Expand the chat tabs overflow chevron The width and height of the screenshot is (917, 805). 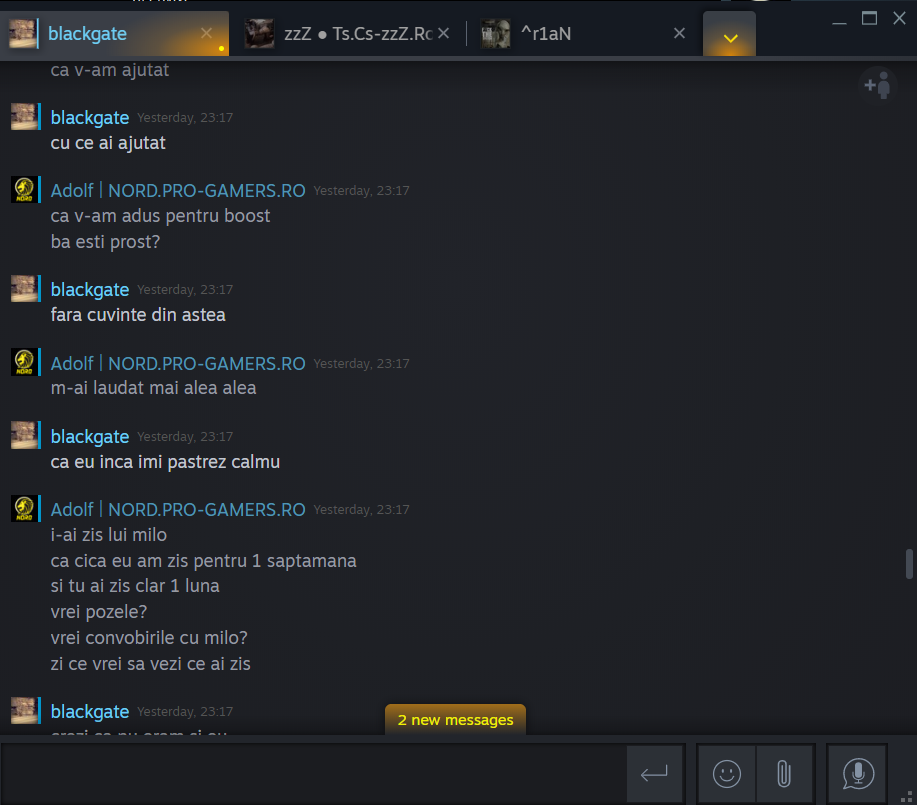coord(730,36)
